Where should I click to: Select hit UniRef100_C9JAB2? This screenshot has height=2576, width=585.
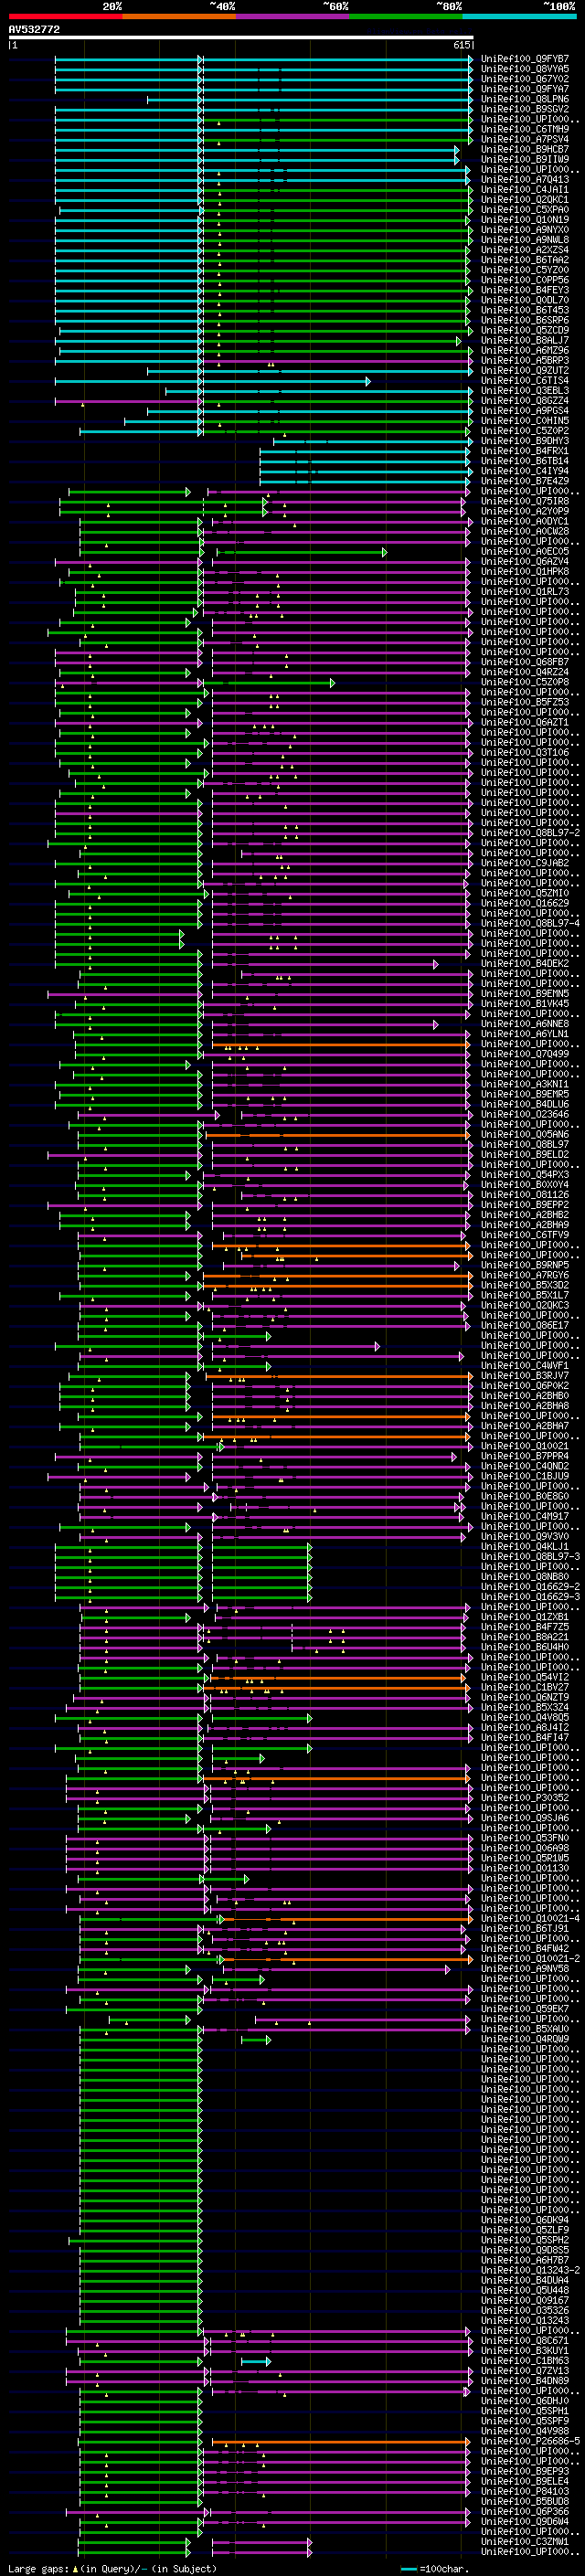(525, 863)
